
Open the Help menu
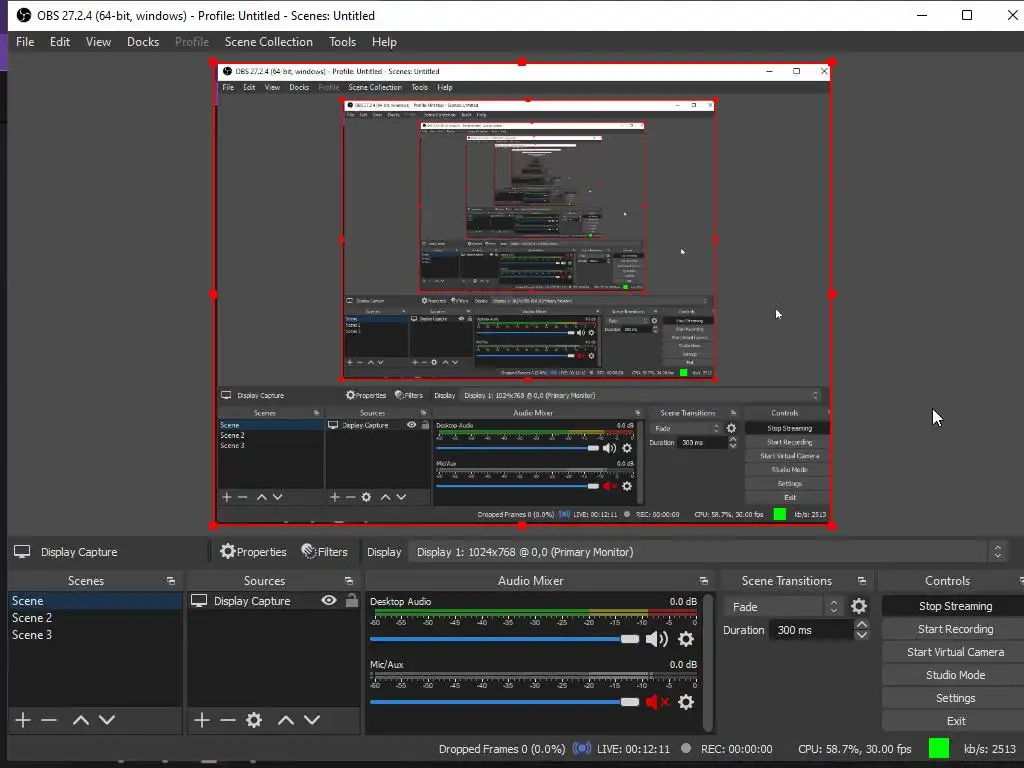tap(384, 42)
